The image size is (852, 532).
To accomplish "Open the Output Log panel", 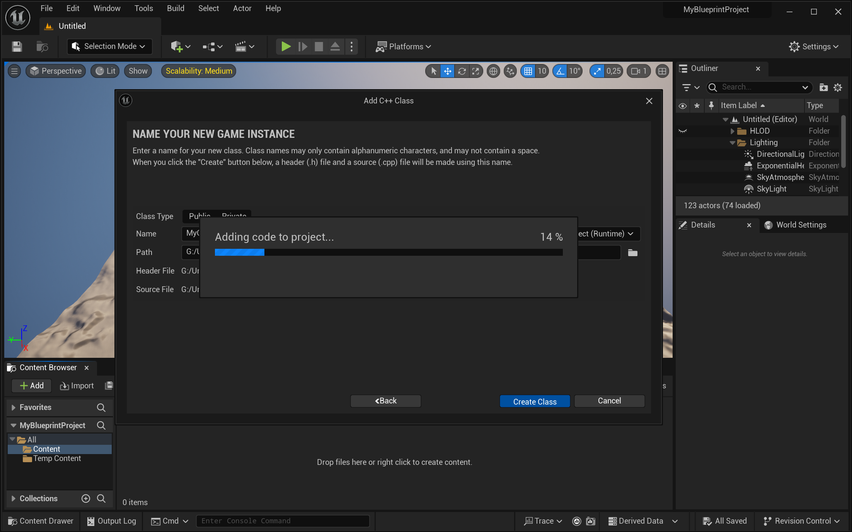I will tap(111, 521).
